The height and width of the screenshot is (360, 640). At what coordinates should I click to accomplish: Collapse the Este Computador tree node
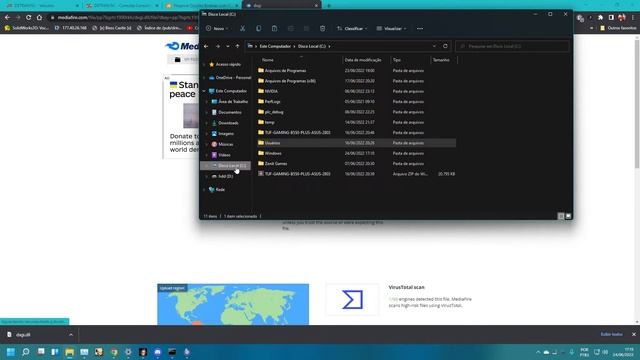pyautogui.click(x=204, y=91)
